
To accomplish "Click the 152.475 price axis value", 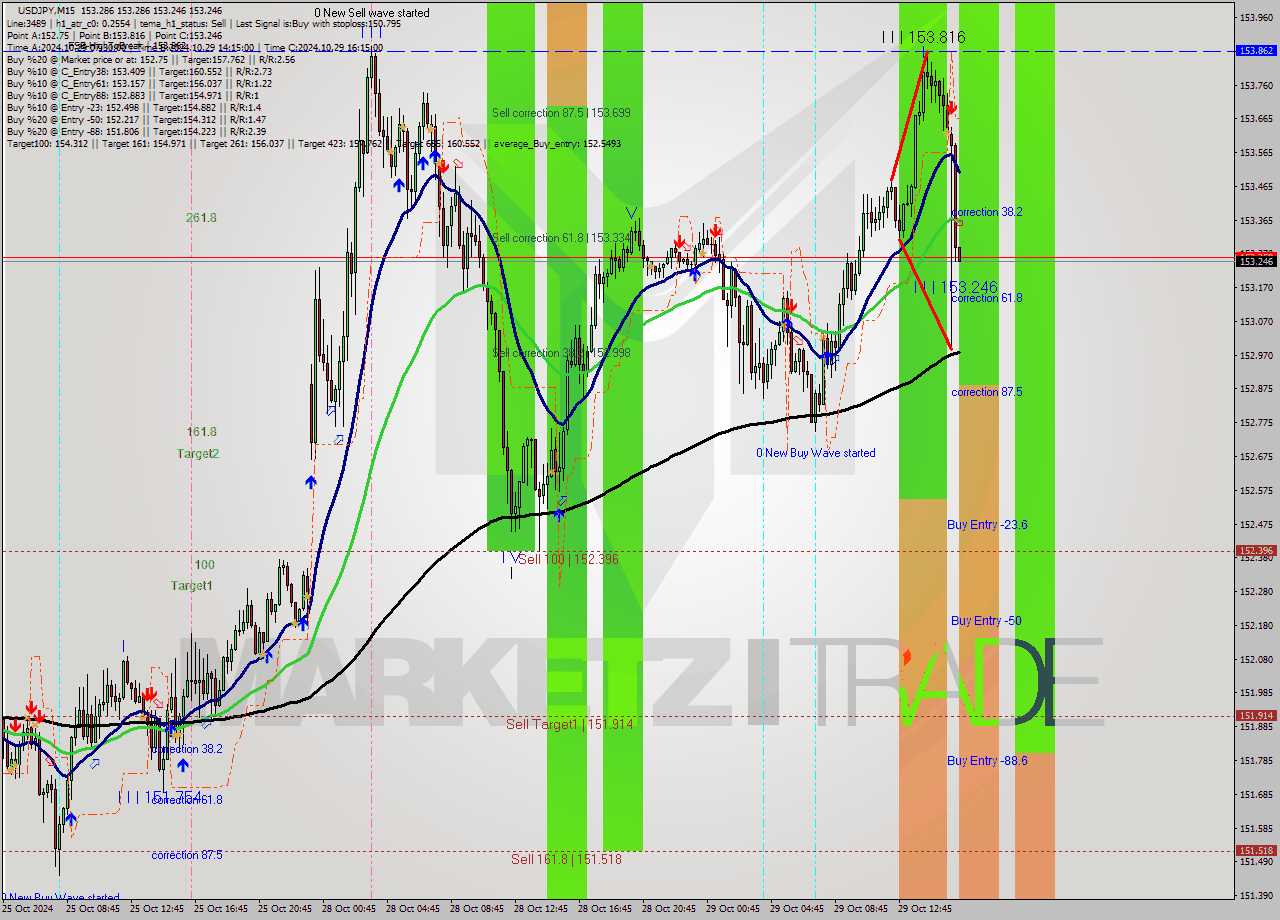I will pos(1256,524).
